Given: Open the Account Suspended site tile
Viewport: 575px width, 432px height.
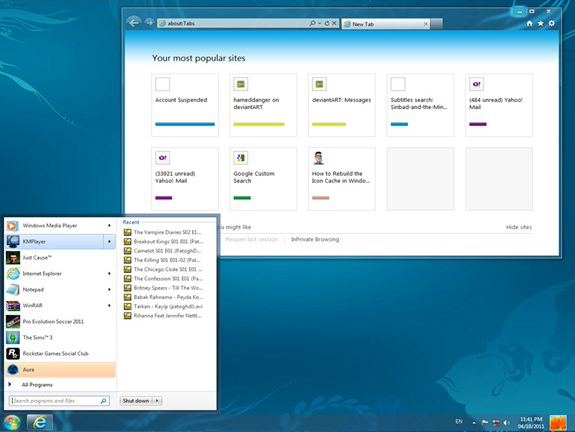Looking at the screenshot, I should [185, 105].
